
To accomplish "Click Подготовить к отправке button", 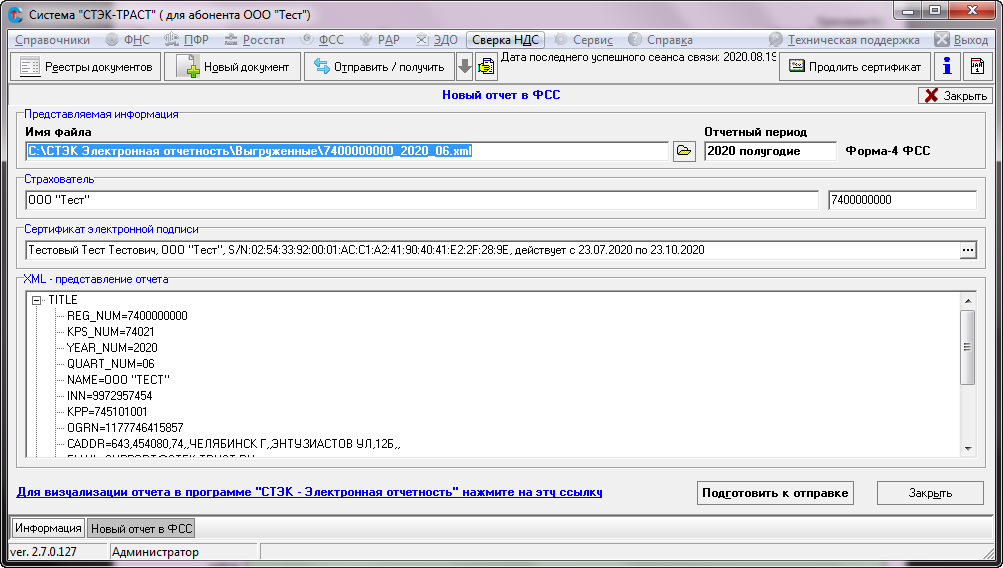I will (x=775, y=493).
